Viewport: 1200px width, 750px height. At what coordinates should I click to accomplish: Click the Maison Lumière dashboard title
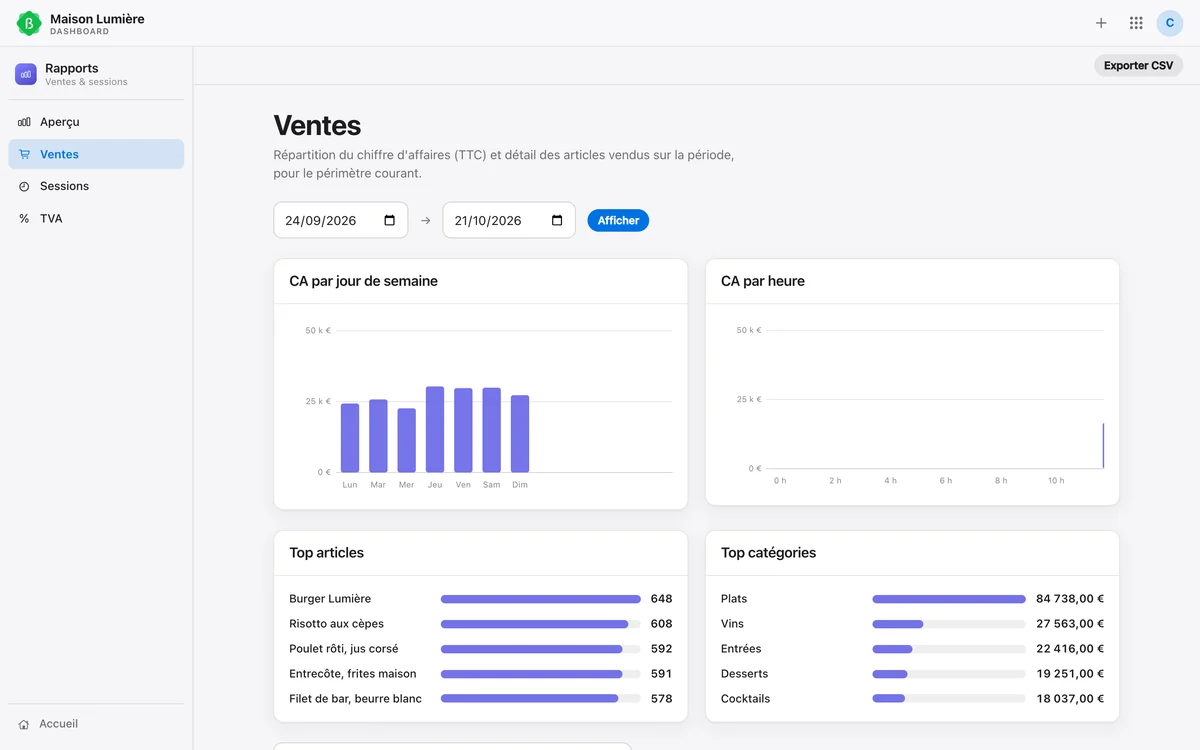point(97,19)
